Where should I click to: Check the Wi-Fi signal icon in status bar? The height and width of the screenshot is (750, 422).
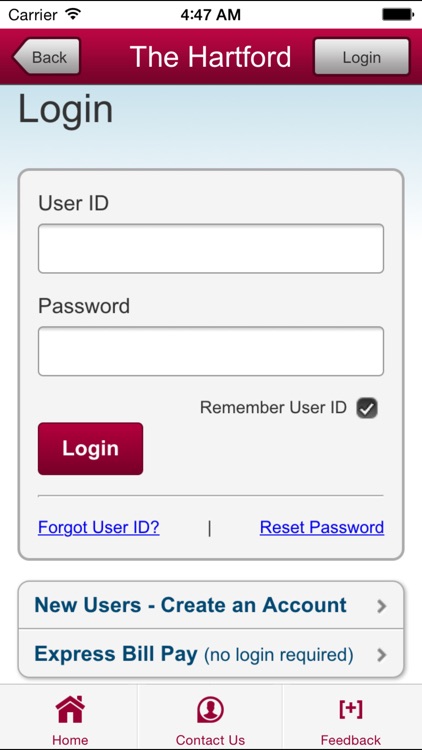coord(73,14)
